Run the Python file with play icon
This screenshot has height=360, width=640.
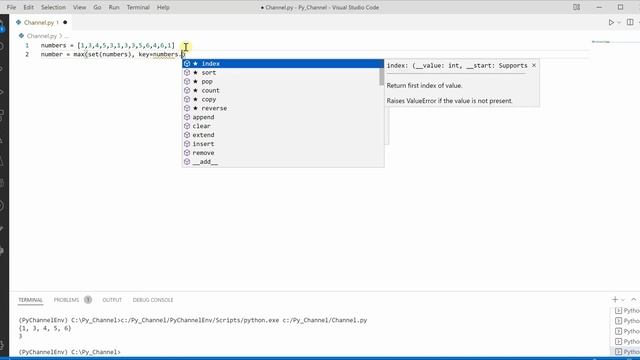click(x=611, y=22)
